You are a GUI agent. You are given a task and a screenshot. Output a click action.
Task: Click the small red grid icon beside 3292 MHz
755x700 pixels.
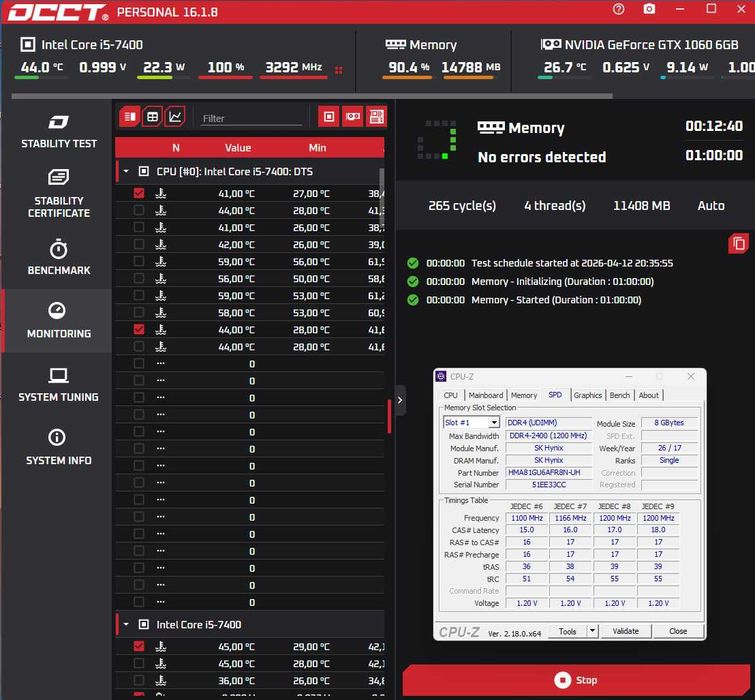point(338,70)
